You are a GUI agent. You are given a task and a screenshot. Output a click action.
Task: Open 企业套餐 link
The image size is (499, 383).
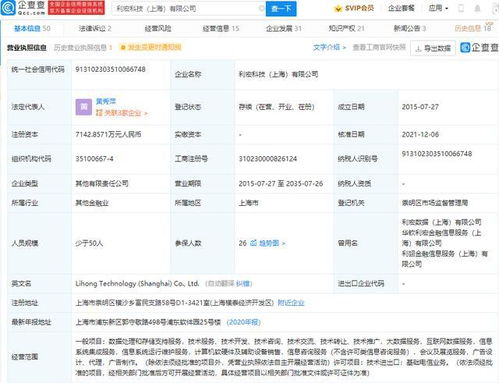401,8
